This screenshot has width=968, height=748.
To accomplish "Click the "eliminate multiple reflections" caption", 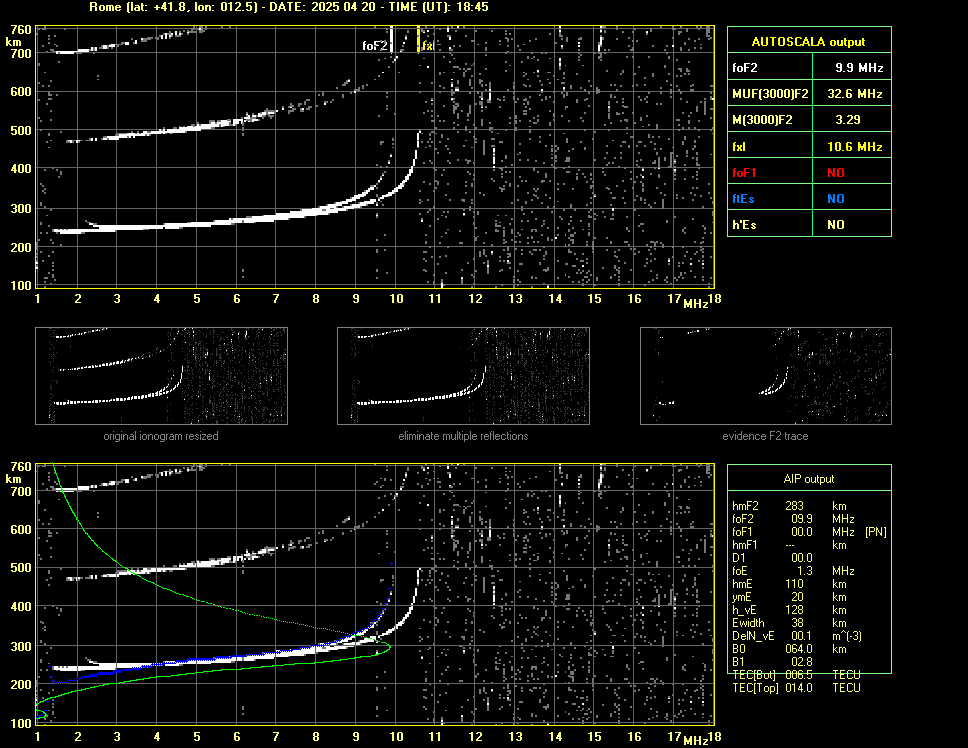I will (x=463, y=436).
